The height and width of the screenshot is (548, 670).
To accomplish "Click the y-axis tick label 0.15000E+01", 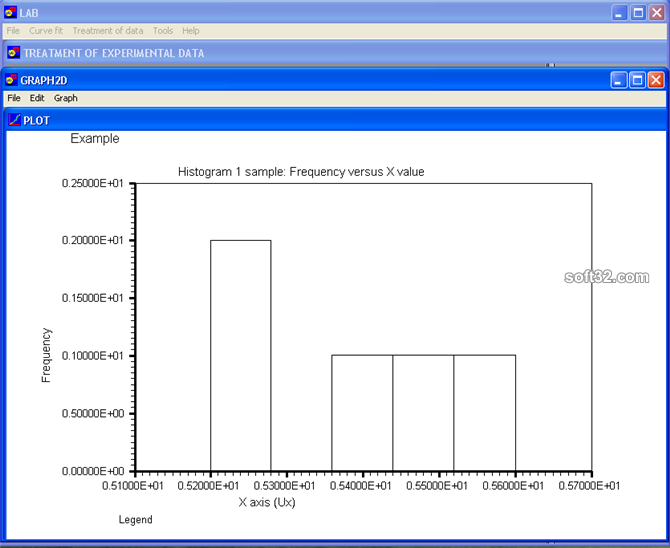I will click(93, 298).
